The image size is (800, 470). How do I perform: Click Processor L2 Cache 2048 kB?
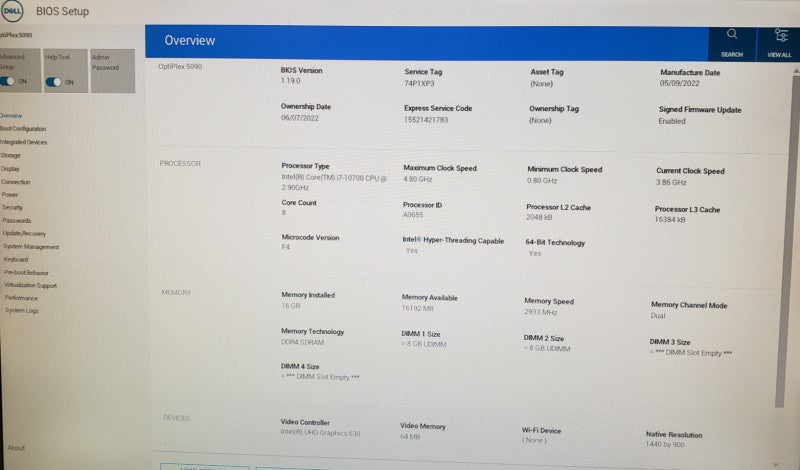pos(539,217)
